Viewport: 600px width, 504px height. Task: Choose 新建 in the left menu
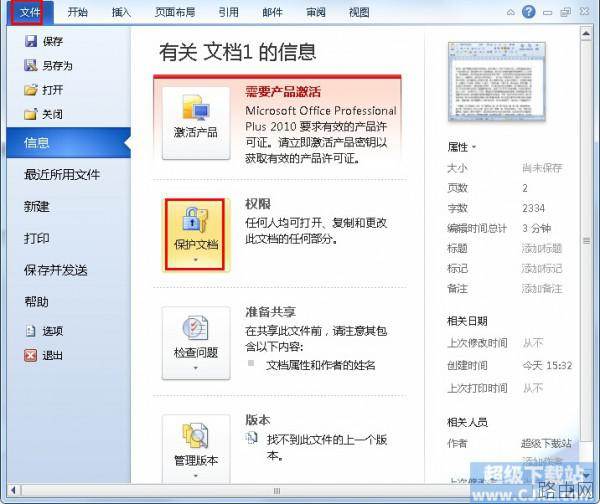37,207
